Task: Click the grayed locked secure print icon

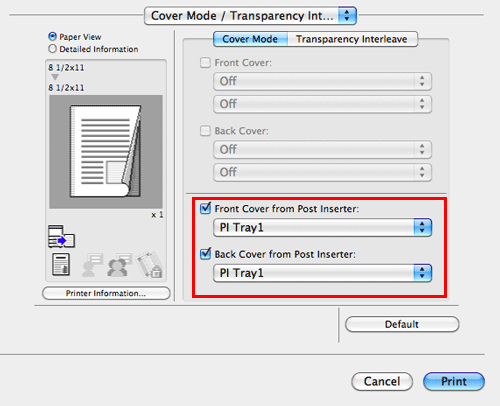Action: (x=149, y=265)
